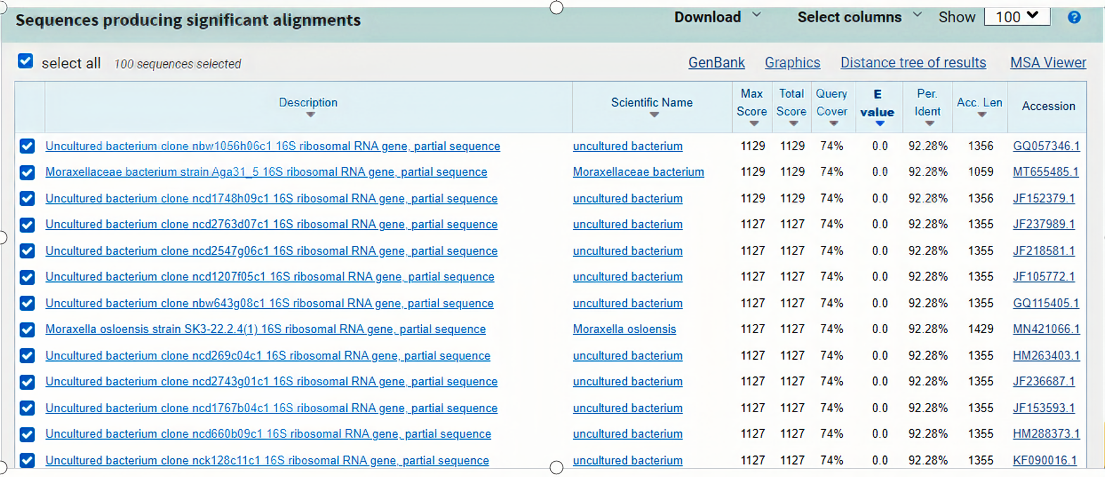The width and height of the screenshot is (1105, 477).
Task: Open the Show 100 results selector
Action: [1016, 17]
